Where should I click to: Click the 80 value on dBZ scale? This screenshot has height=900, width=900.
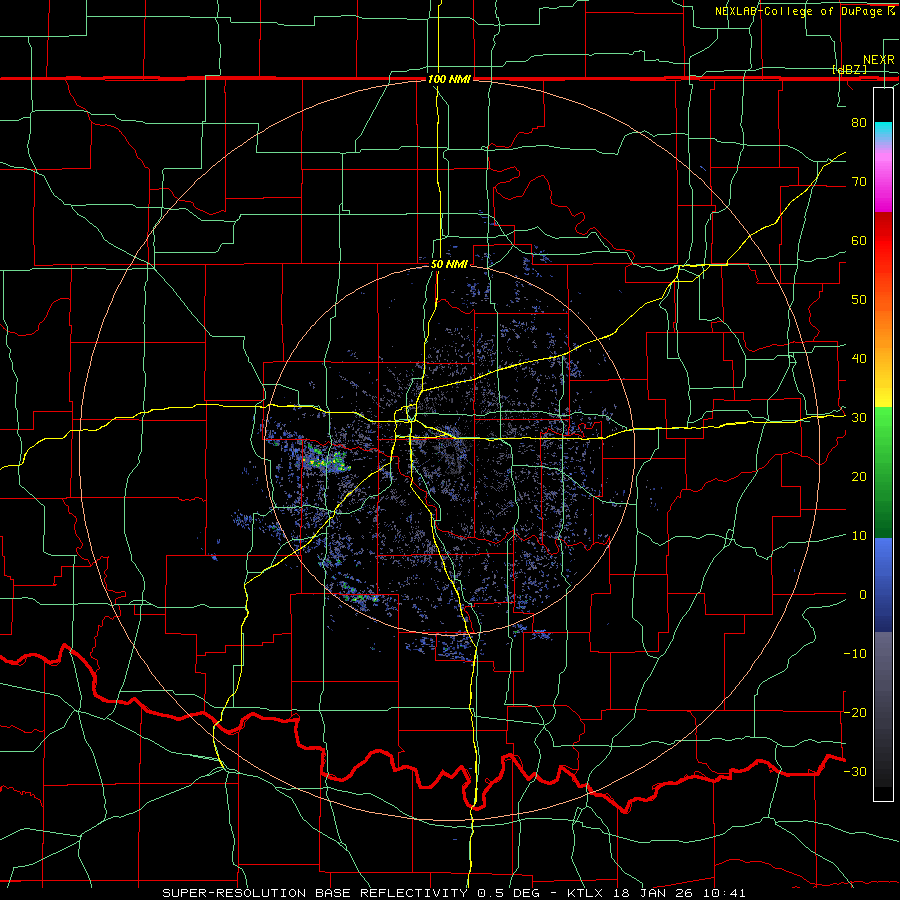click(859, 122)
